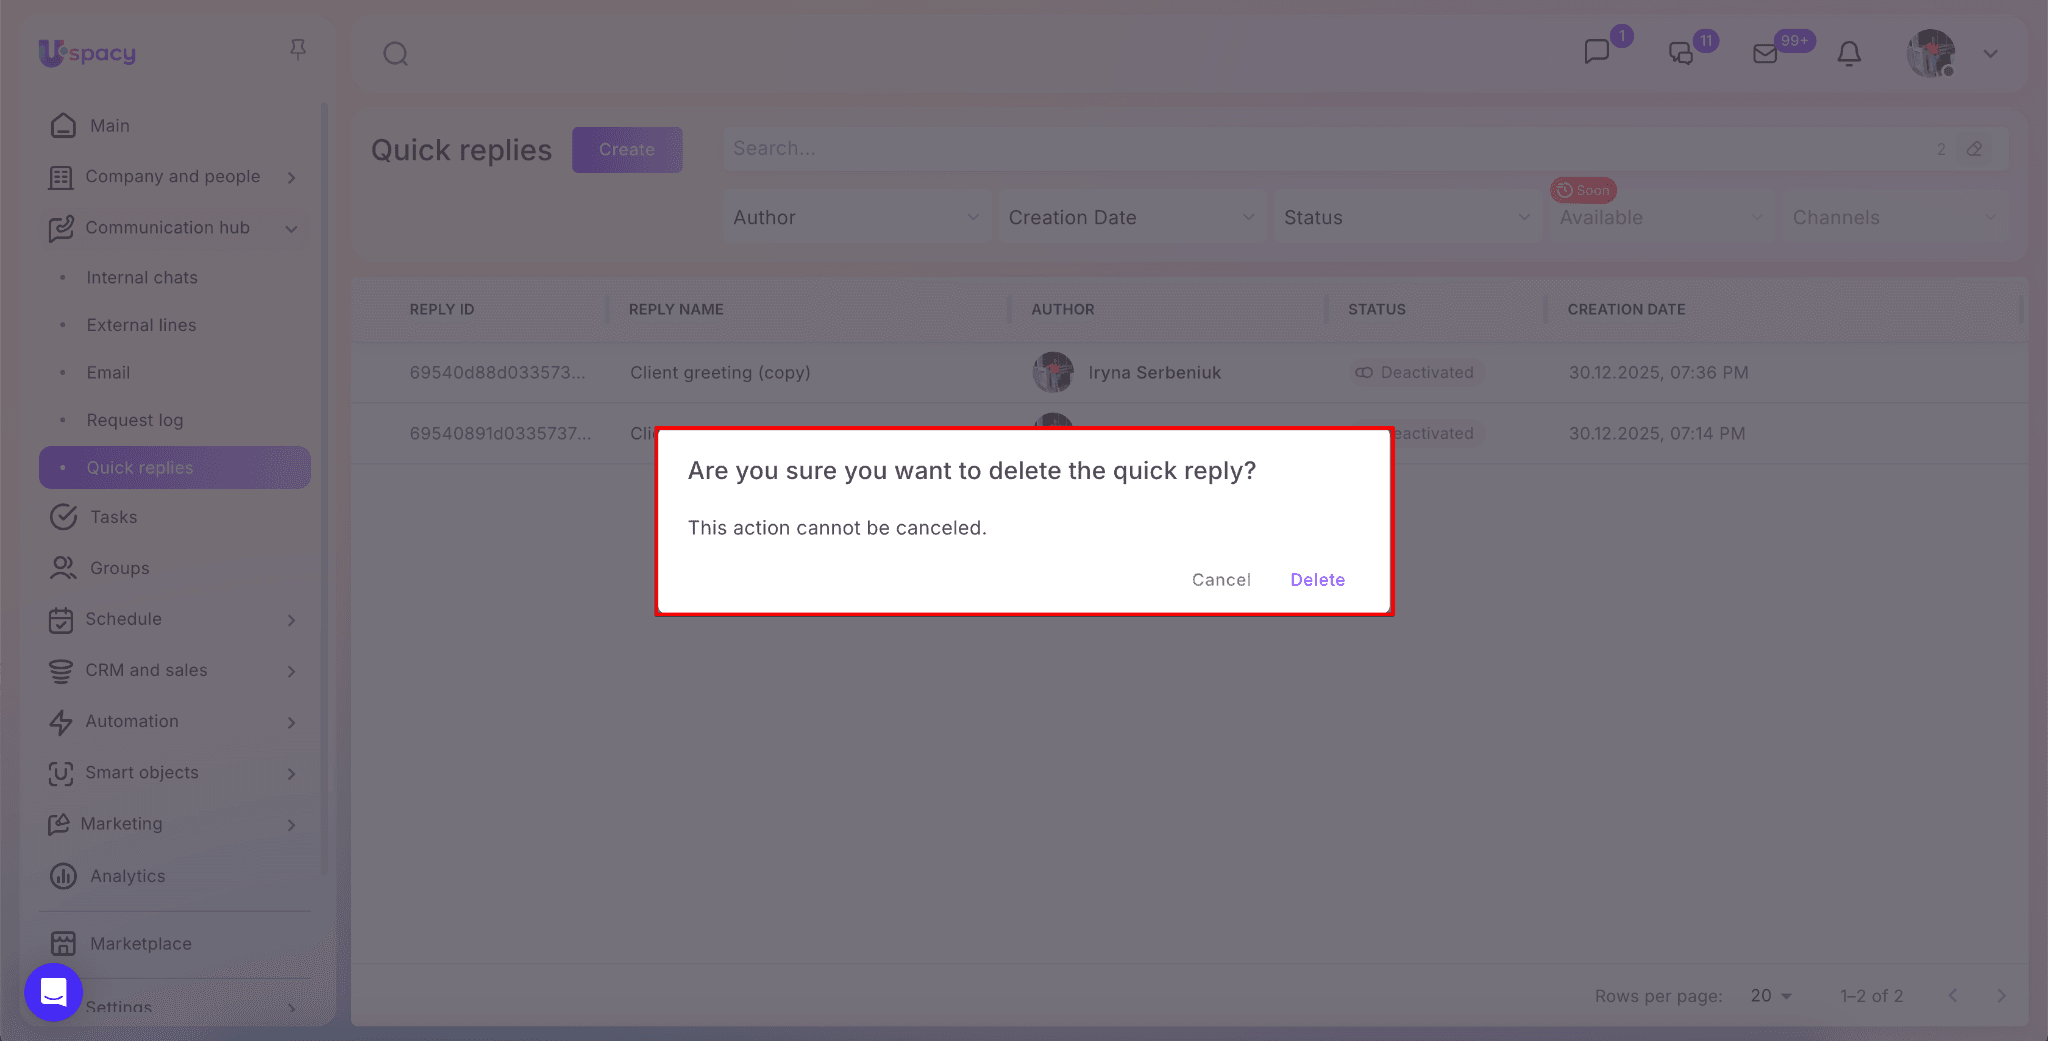Image resolution: width=2048 pixels, height=1041 pixels.
Task: Open the mail icon with 99+ badge
Action: (x=1766, y=54)
